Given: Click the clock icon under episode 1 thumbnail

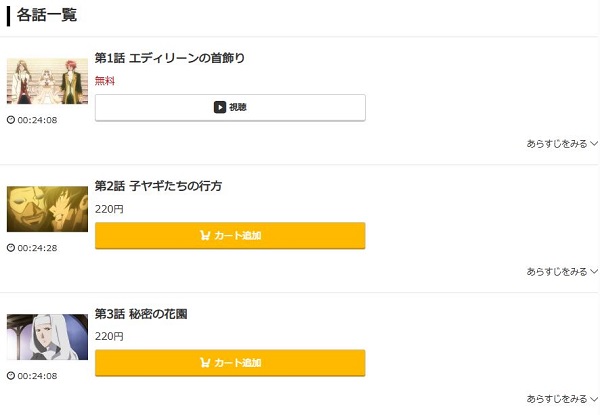Looking at the screenshot, I should click(11, 120).
